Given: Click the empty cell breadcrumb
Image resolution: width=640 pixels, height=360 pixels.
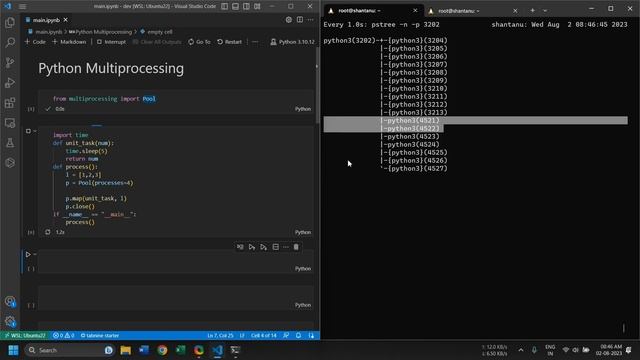Looking at the screenshot, I should [156, 32].
